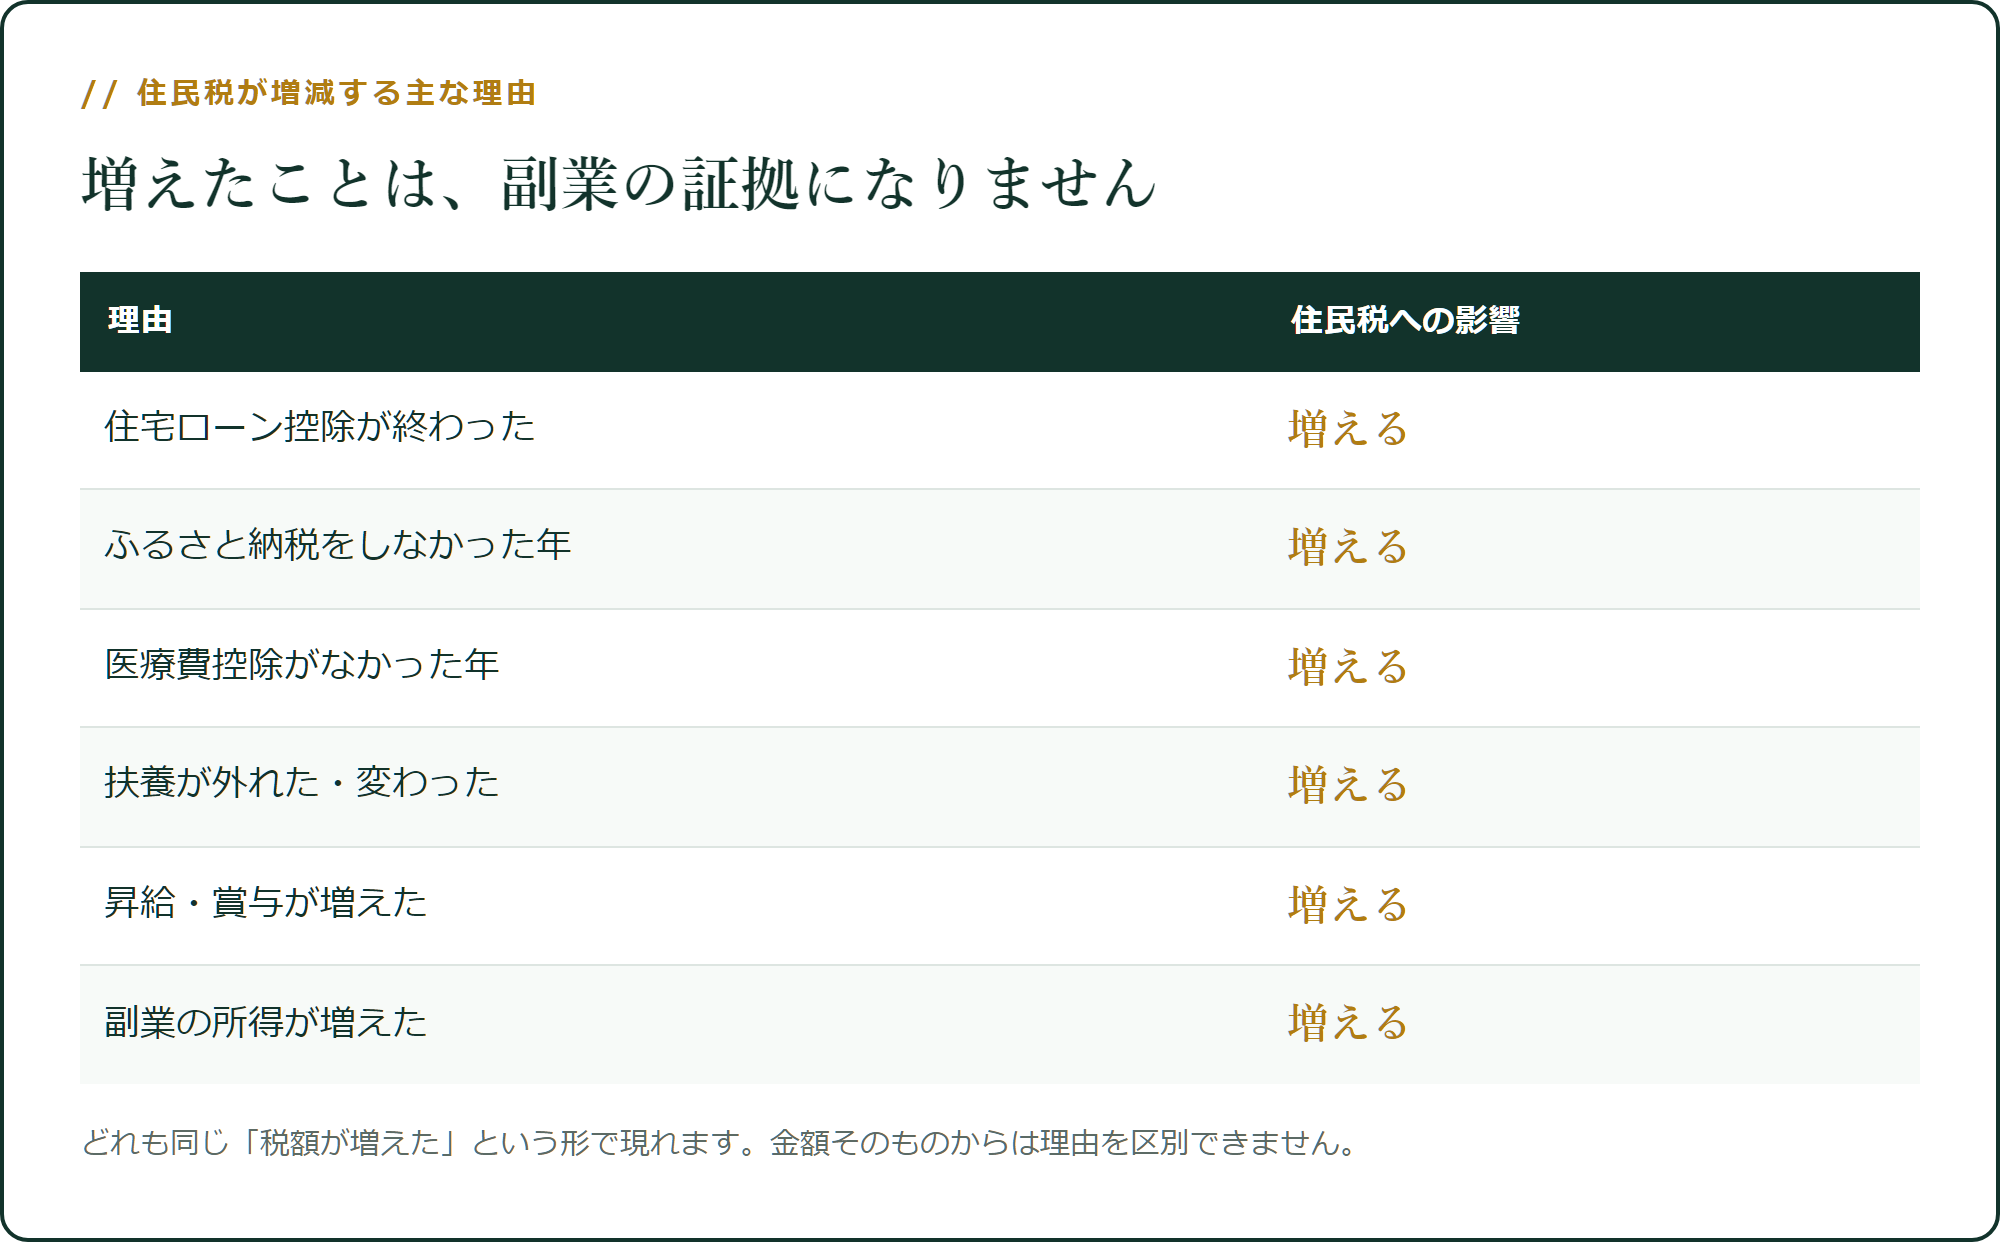Select the row 住宅ローン控除が終わった
Image resolution: width=2000 pixels, height=1244 pixels.
point(1000,430)
